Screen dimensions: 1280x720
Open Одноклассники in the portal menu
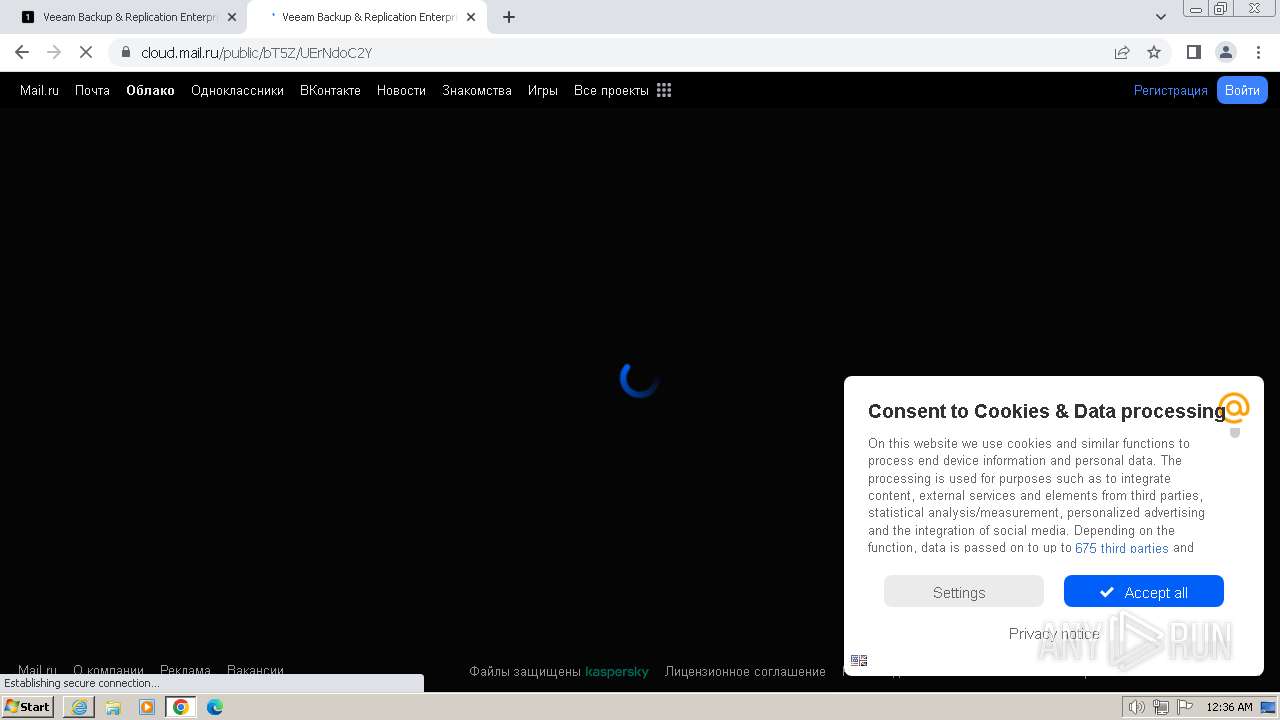tap(237, 90)
